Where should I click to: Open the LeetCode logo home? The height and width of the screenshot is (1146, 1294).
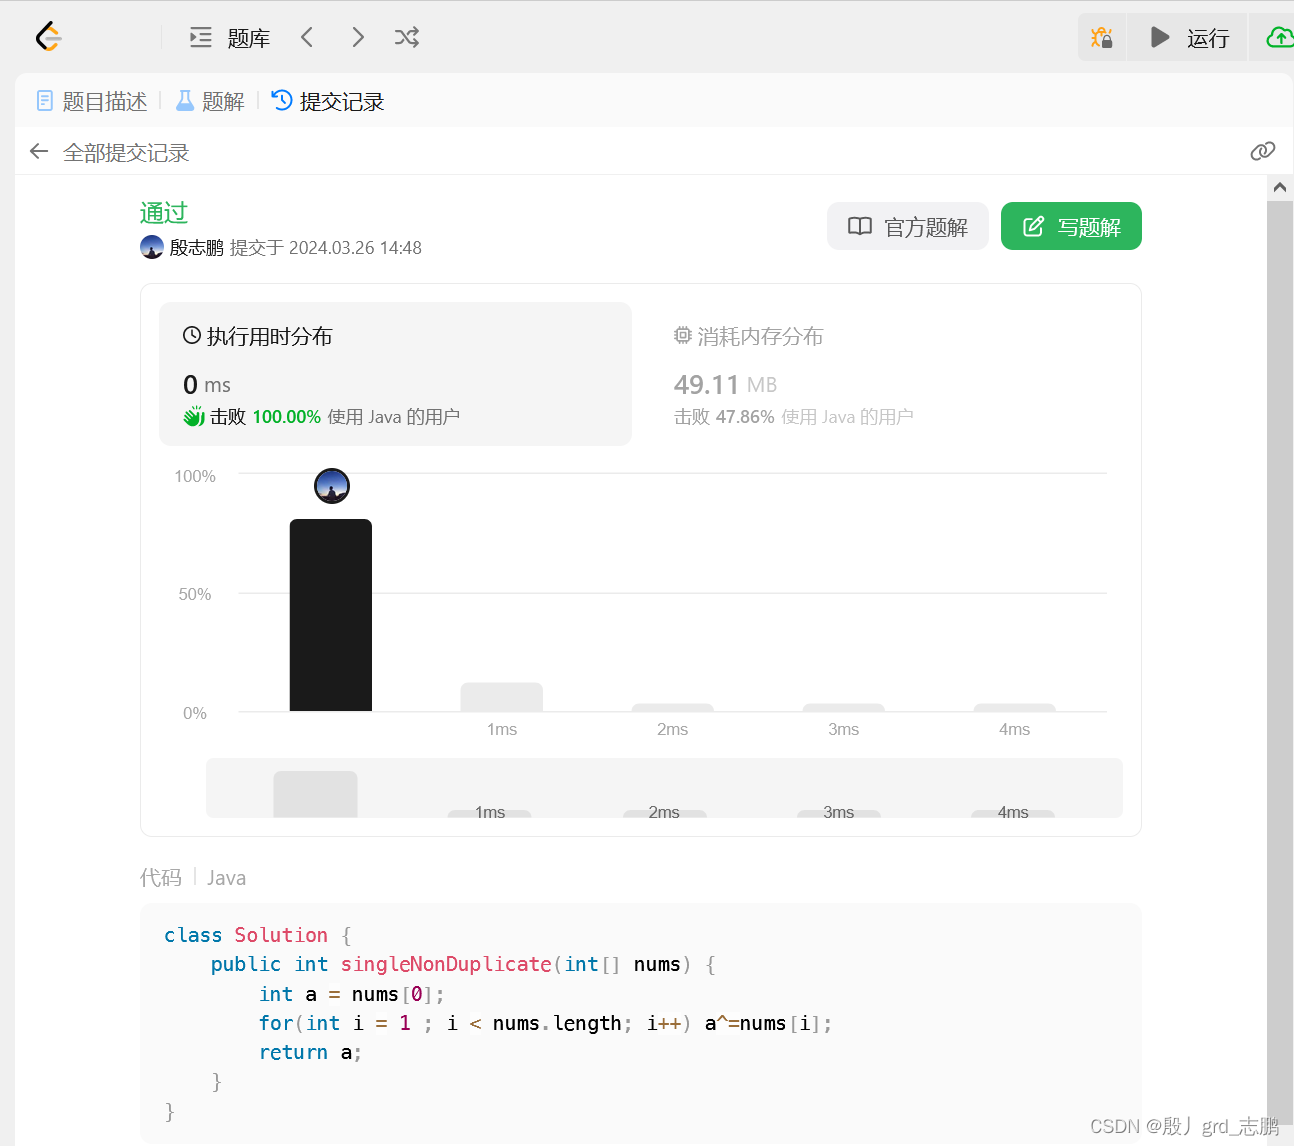48,37
